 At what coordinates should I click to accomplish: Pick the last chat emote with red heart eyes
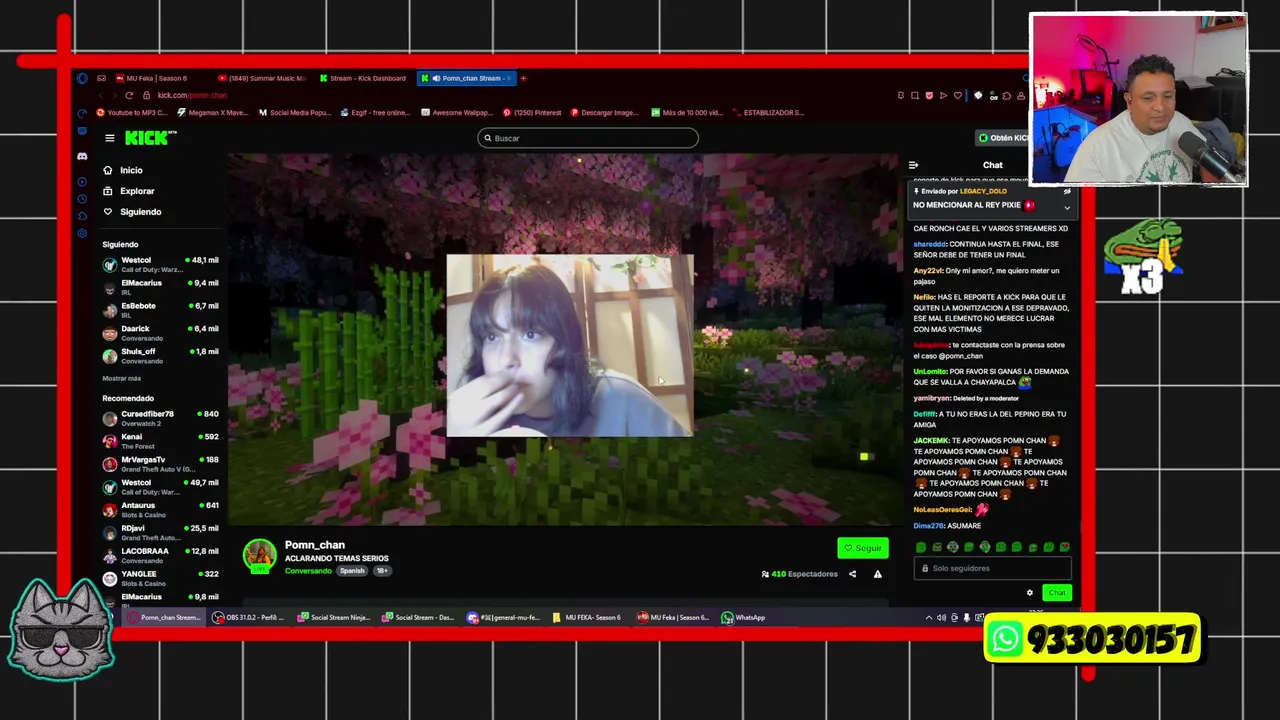[x=1064, y=547]
